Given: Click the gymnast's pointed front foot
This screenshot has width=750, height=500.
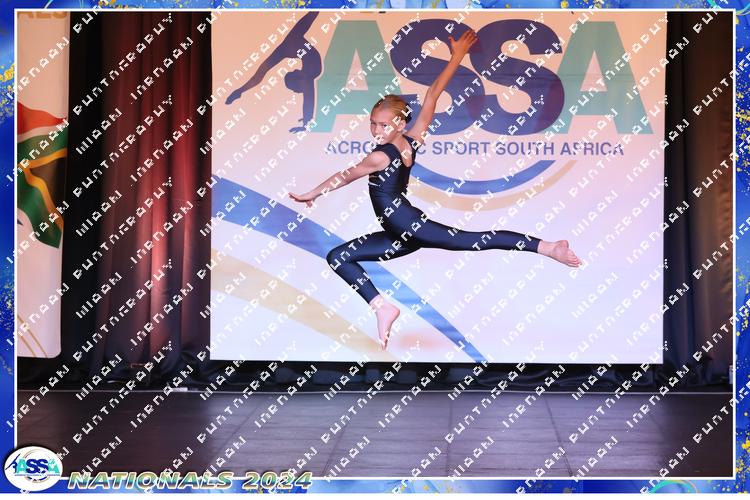Looking at the screenshot, I should tap(384, 322).
